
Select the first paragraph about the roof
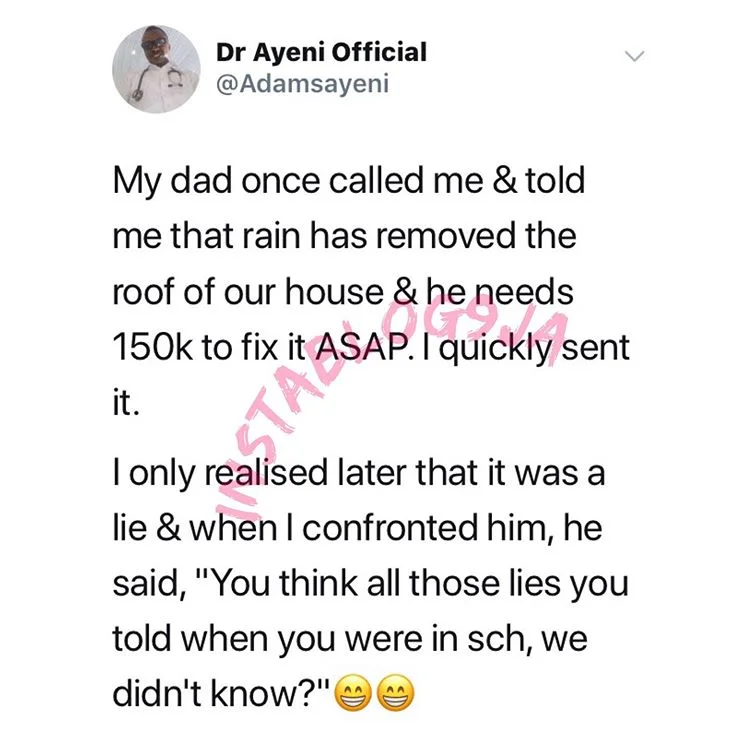(371, 292)
